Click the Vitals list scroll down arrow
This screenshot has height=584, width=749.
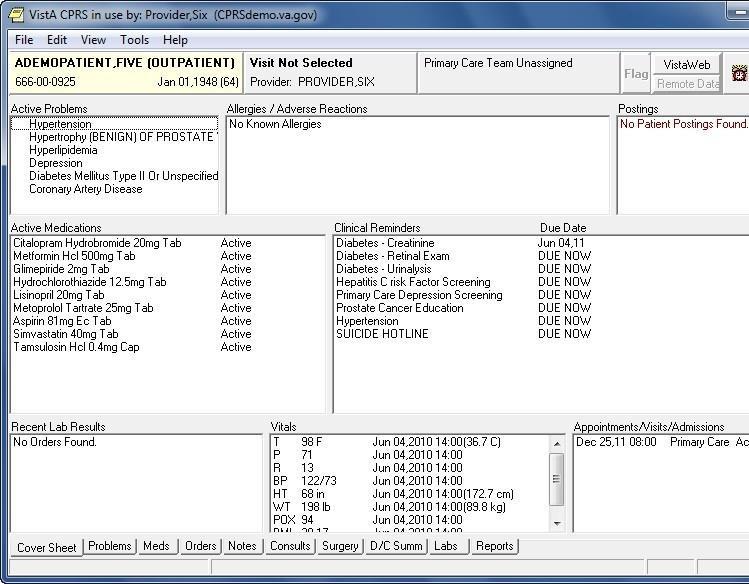[x=556, y=524]
